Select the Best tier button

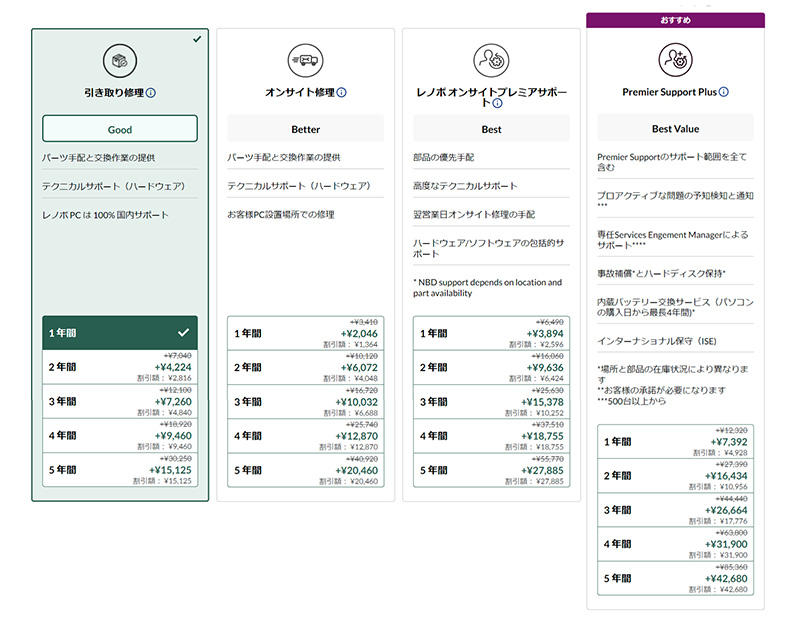(x=491, y=129)
